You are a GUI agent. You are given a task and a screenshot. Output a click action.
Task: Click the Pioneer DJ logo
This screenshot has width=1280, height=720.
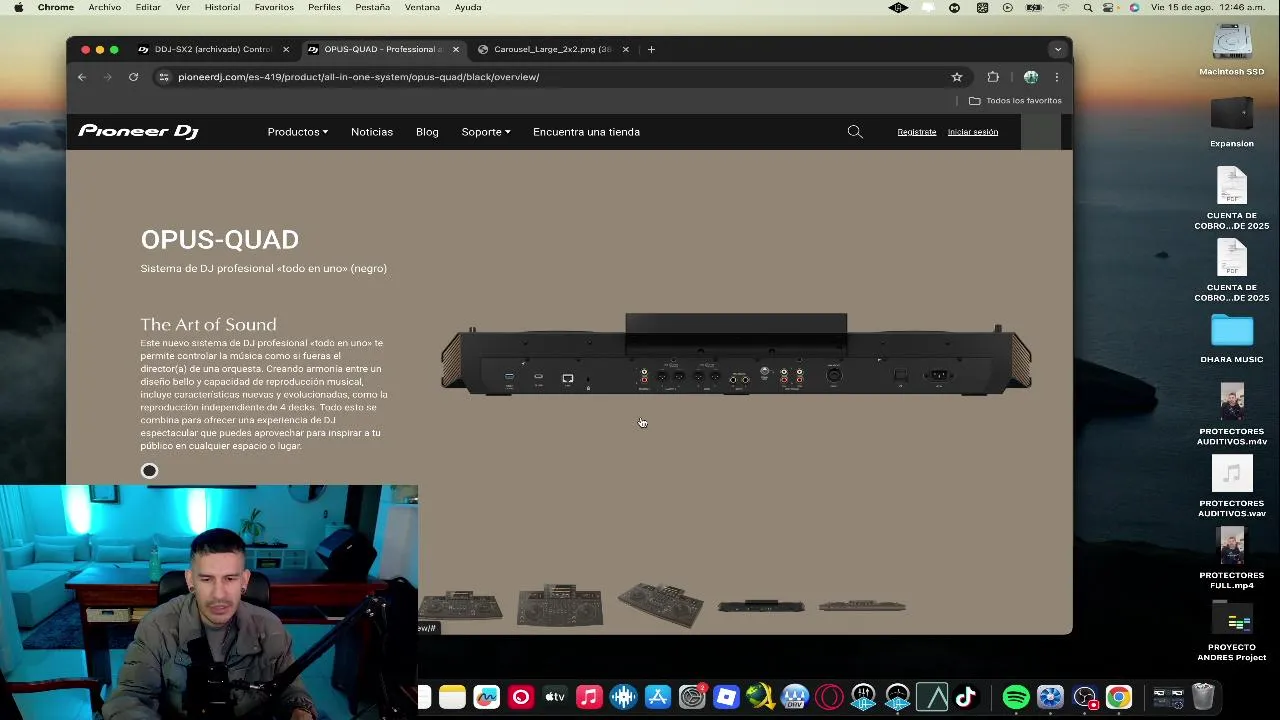coord(139,132)
